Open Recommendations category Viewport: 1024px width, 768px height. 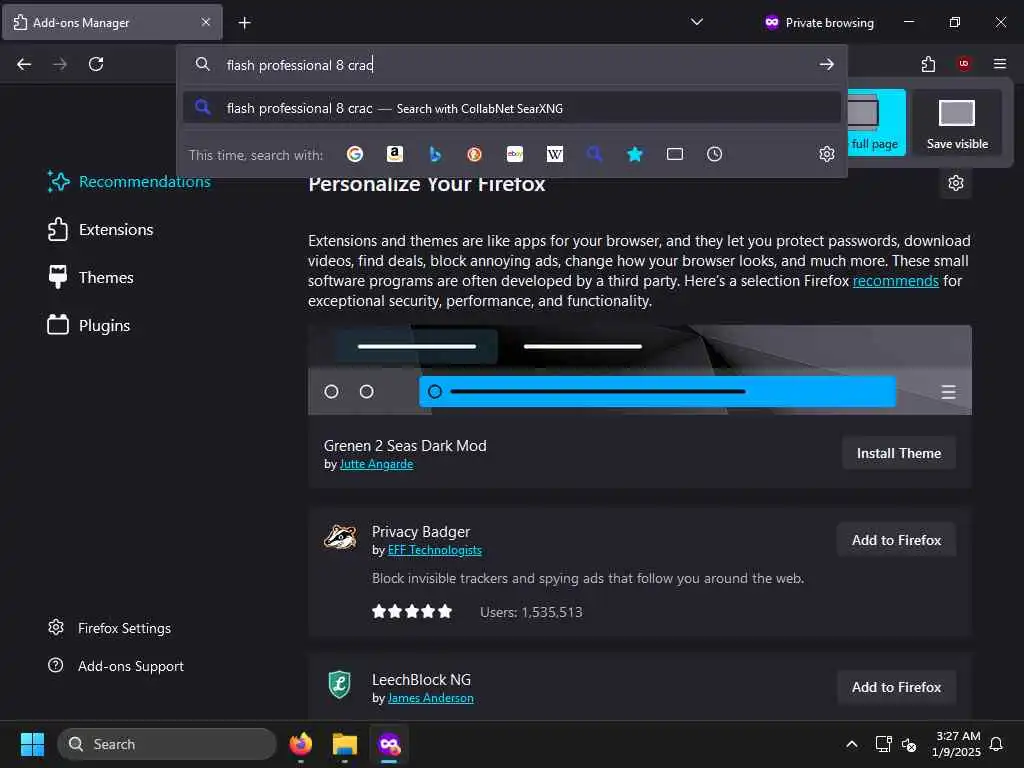tap(129, 182)
